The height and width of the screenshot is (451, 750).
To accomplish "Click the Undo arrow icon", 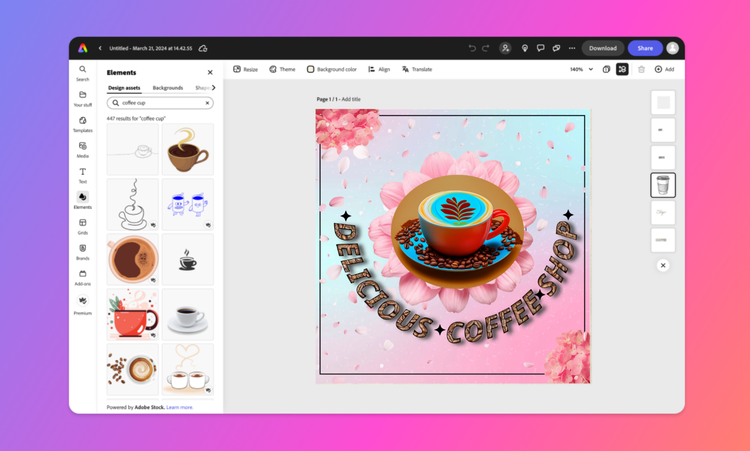I will [472, 48].
